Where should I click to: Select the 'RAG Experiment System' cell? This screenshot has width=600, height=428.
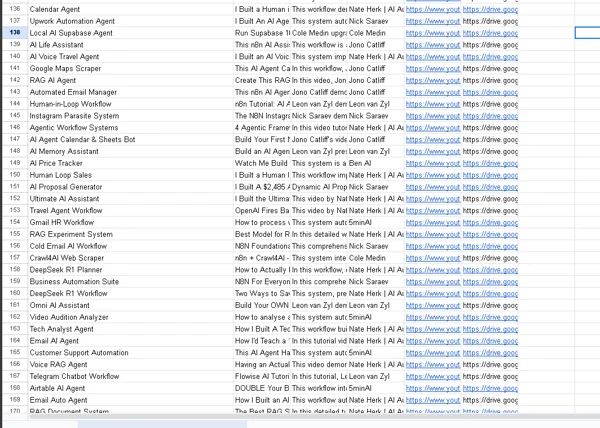[x=131, y=234]
